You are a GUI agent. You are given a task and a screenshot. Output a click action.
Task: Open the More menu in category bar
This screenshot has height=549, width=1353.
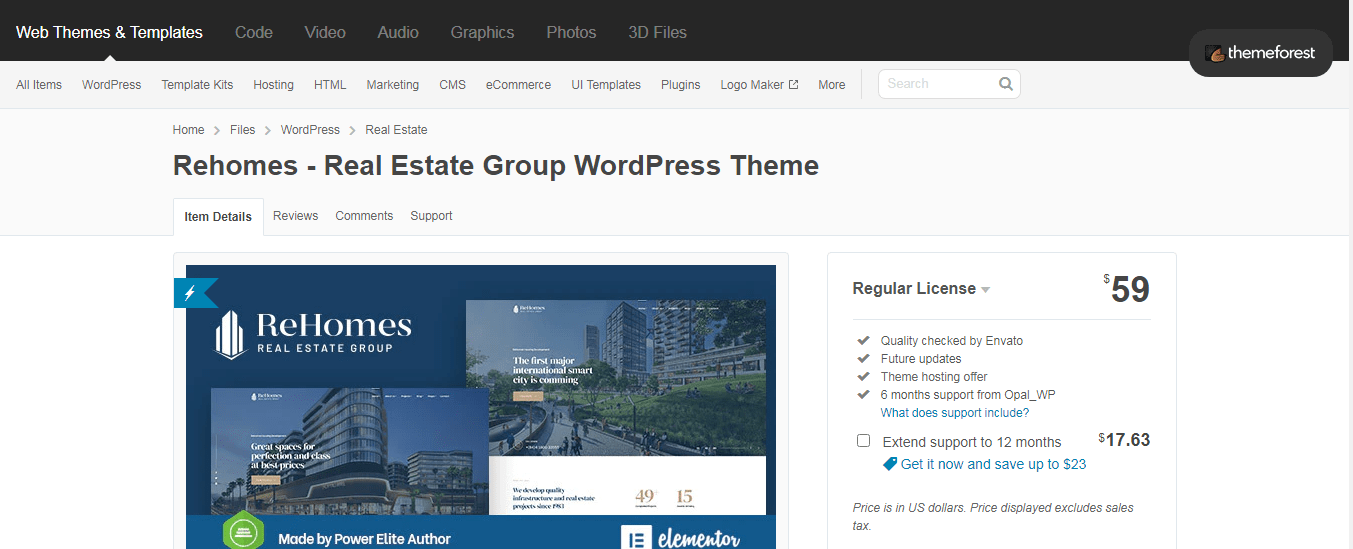(x=831, y=85)
